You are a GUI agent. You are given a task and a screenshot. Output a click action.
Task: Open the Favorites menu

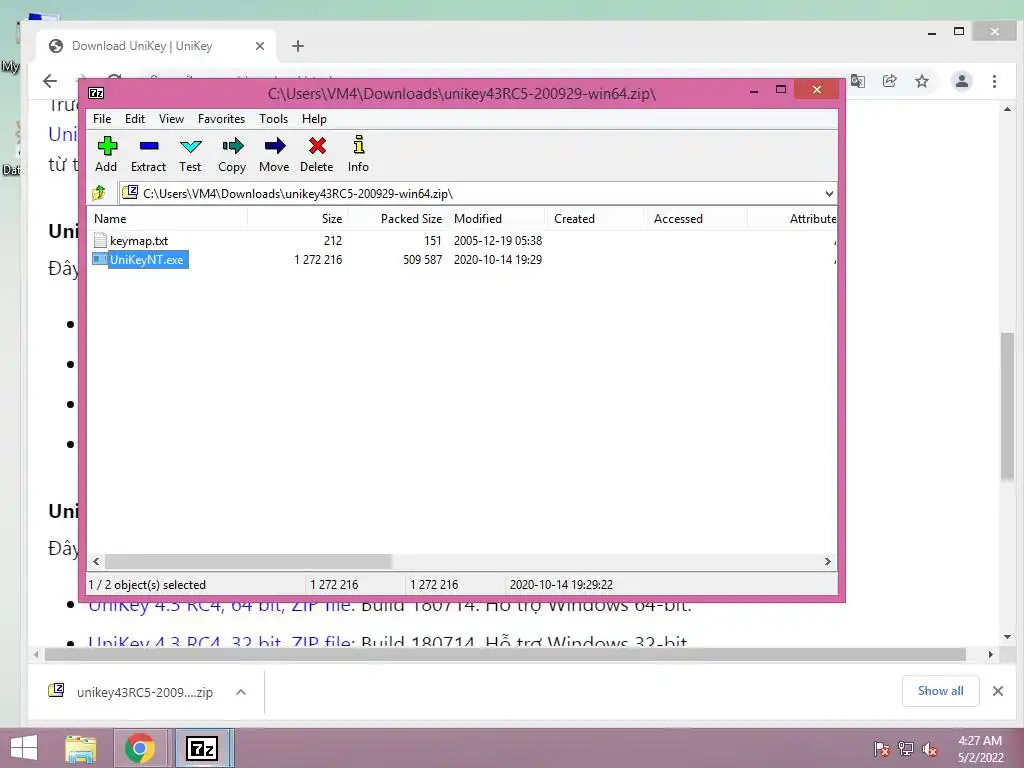point(221,119)
